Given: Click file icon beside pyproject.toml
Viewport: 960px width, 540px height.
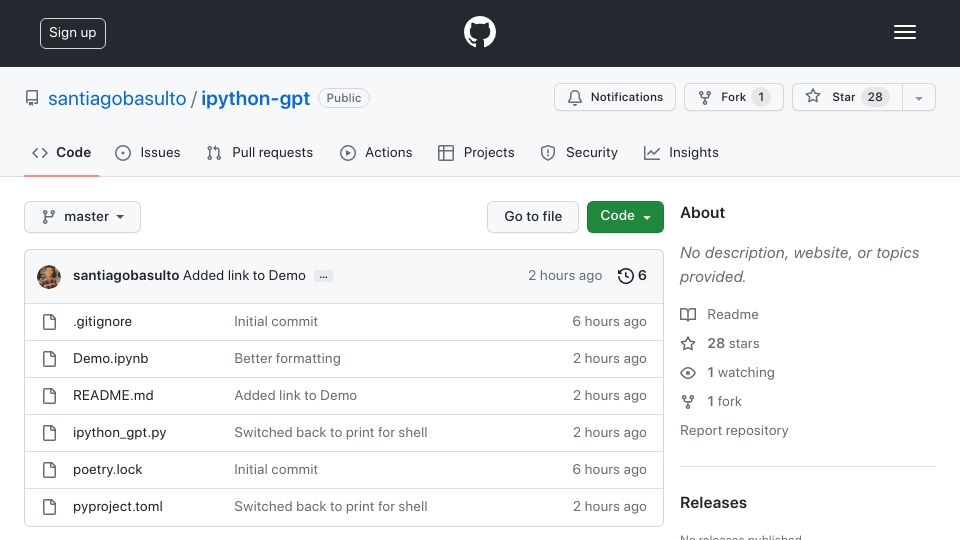Looking at the screenshot, I should pos(50,507).
